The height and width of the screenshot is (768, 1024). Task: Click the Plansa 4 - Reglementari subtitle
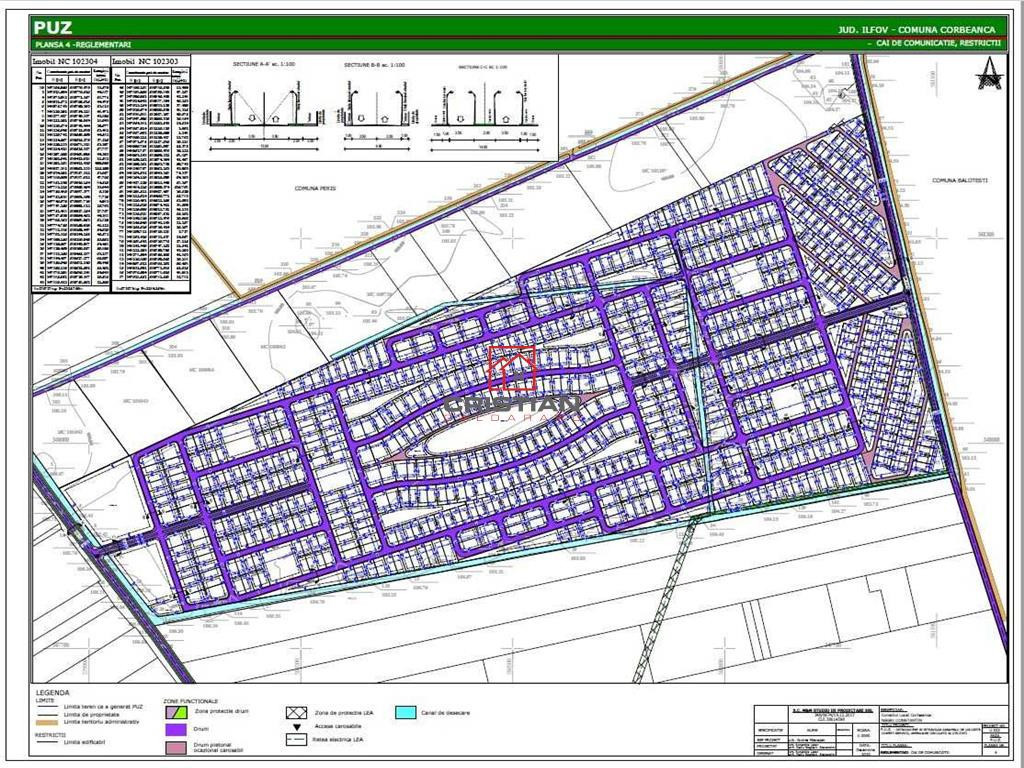pyautogui.click(x=76, y=45)
